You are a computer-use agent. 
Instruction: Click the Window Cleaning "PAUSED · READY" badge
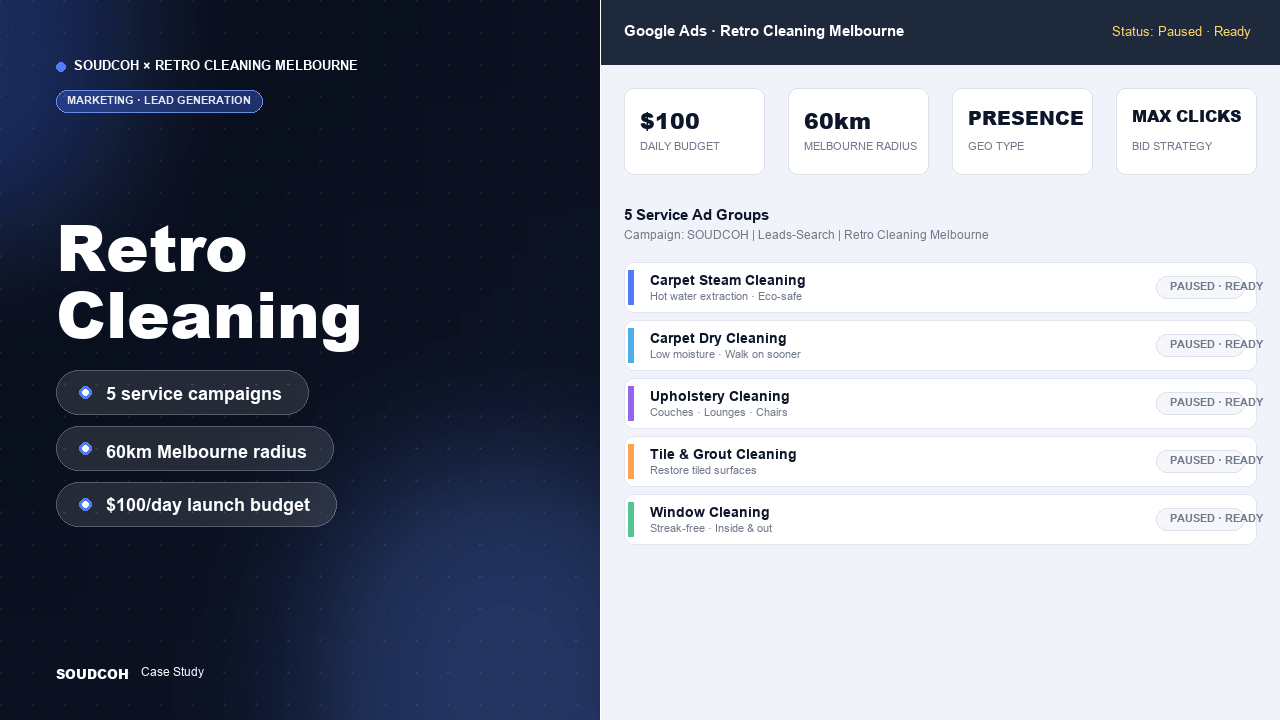[x=1201, y=519]
